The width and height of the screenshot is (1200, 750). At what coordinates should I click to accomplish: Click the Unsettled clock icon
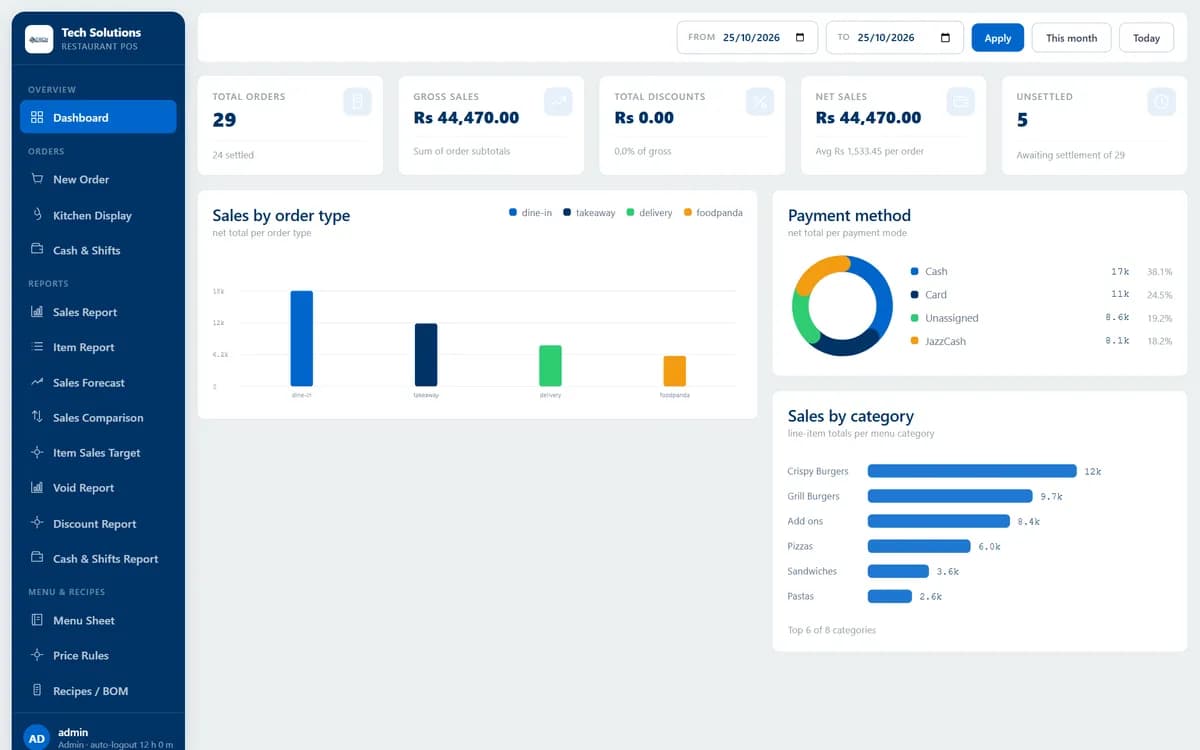[x=1161, y=101]
